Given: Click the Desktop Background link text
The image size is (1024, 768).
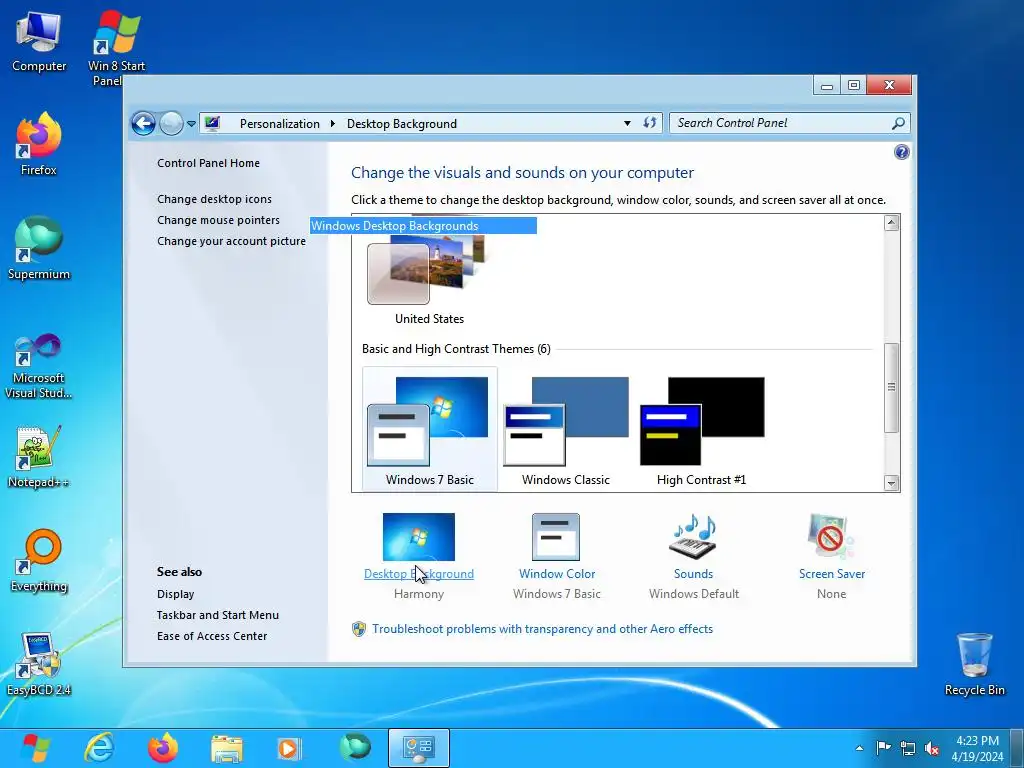Looking at the screenshot, I should [x=419, y=574].
